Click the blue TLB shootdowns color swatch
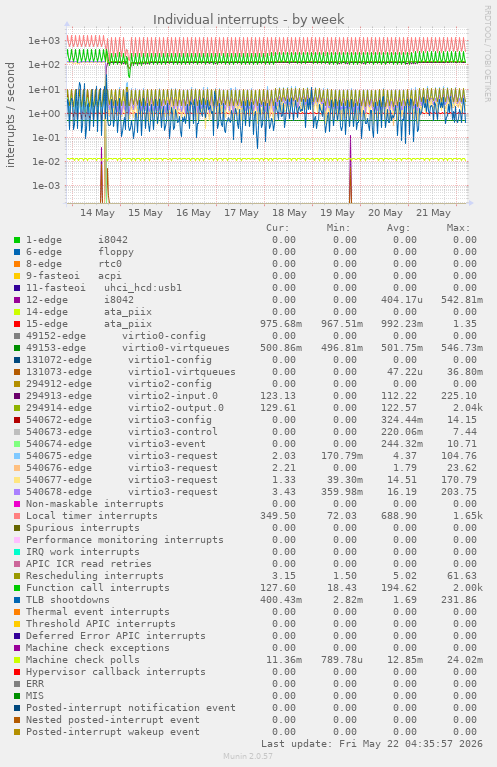The image size is (497, 767). [17, 600]
